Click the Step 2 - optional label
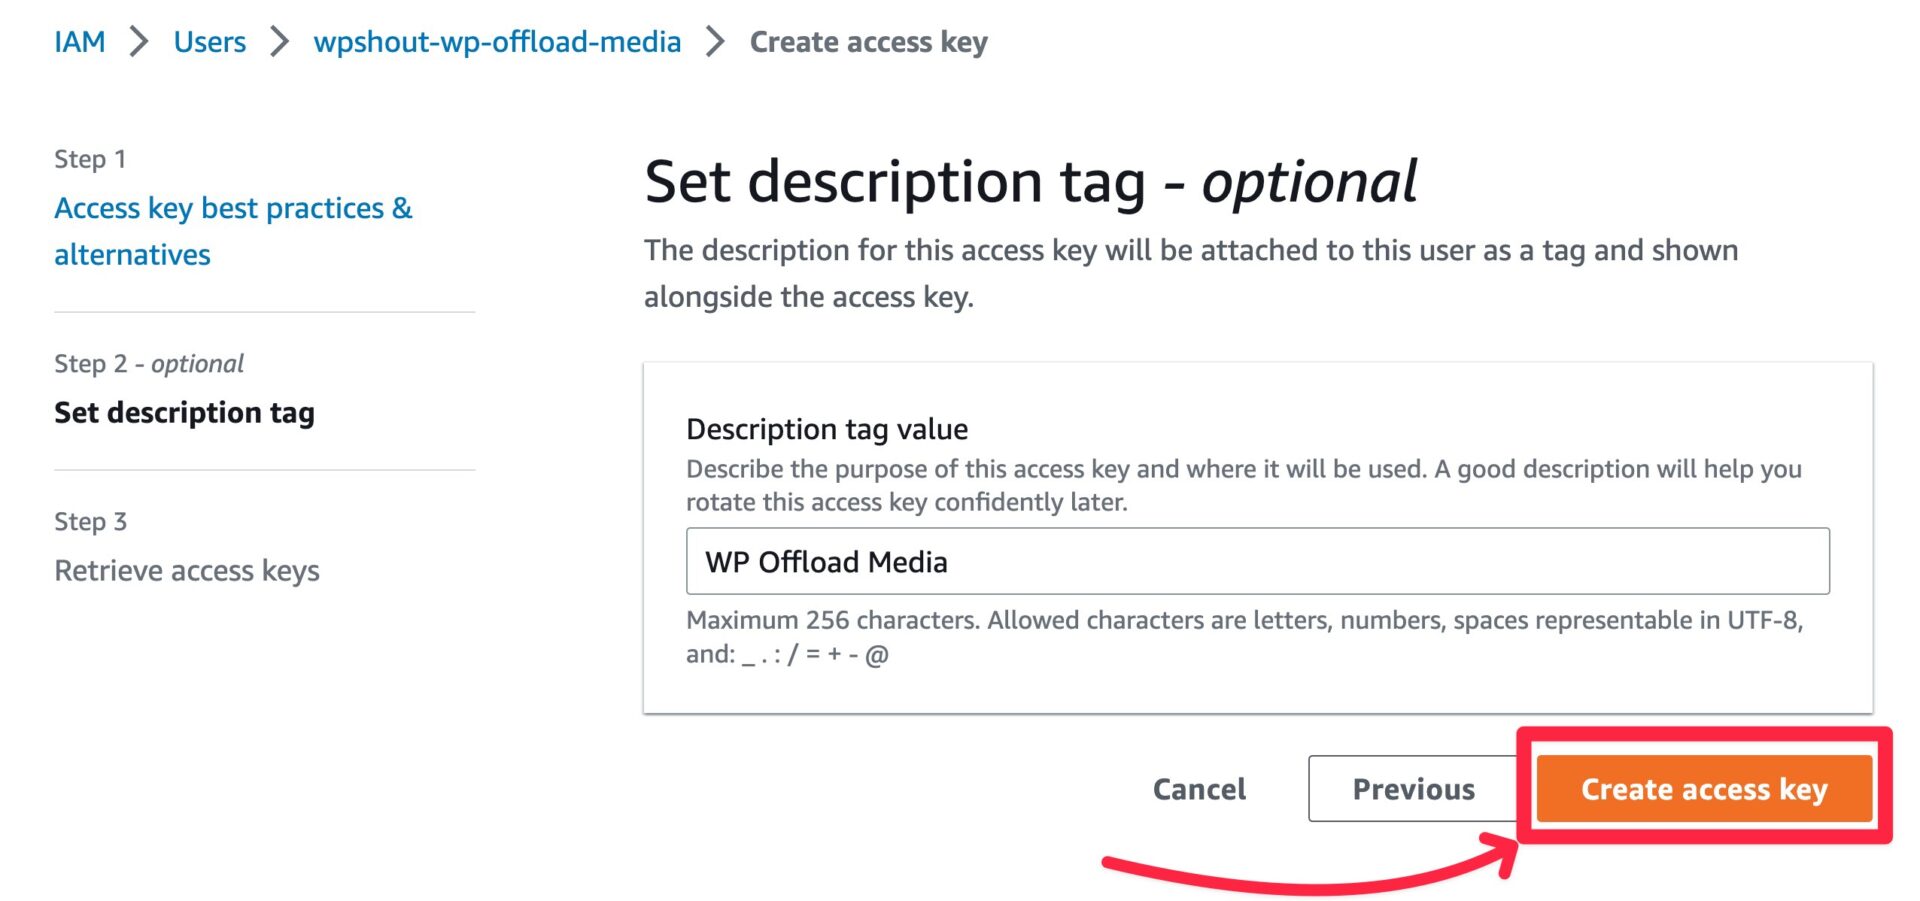Image resolution: width=1920 pixels, height=901 pixels. (x=148, y=363)
